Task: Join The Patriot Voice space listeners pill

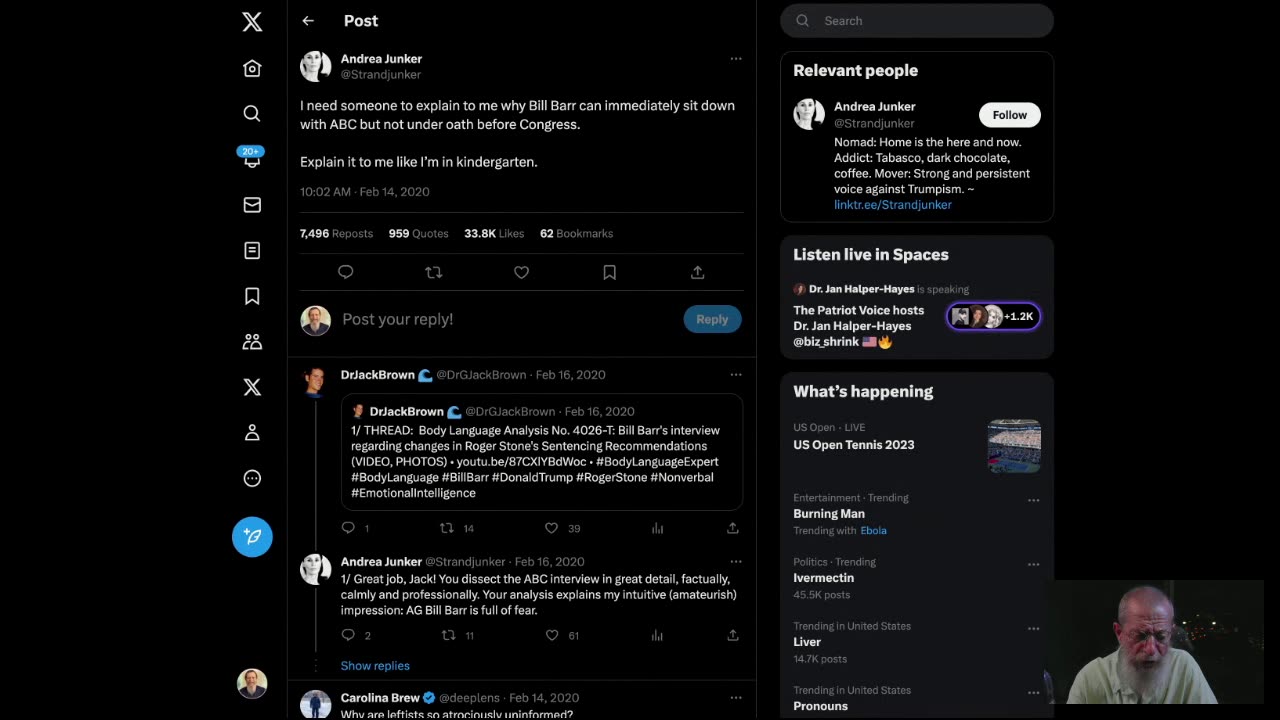Action: point(993,317)
